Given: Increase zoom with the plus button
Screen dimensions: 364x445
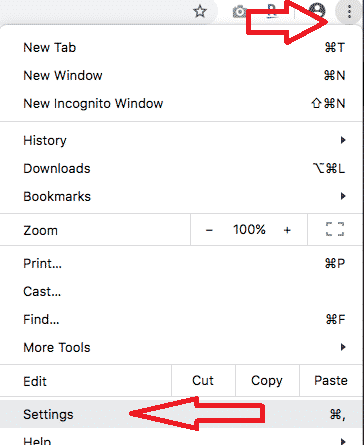Looking at the screenshot, I should click(x=287, y=230).
